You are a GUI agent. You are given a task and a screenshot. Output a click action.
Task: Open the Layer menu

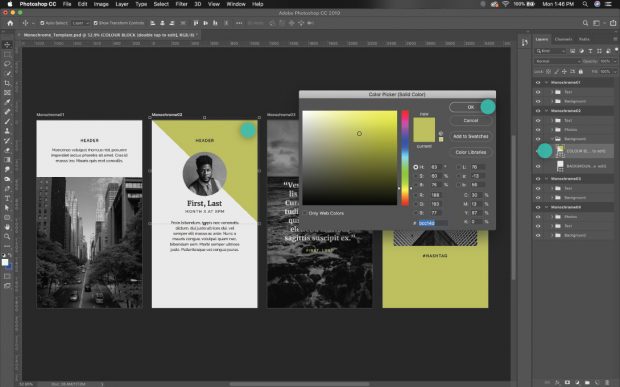(121, 4)
